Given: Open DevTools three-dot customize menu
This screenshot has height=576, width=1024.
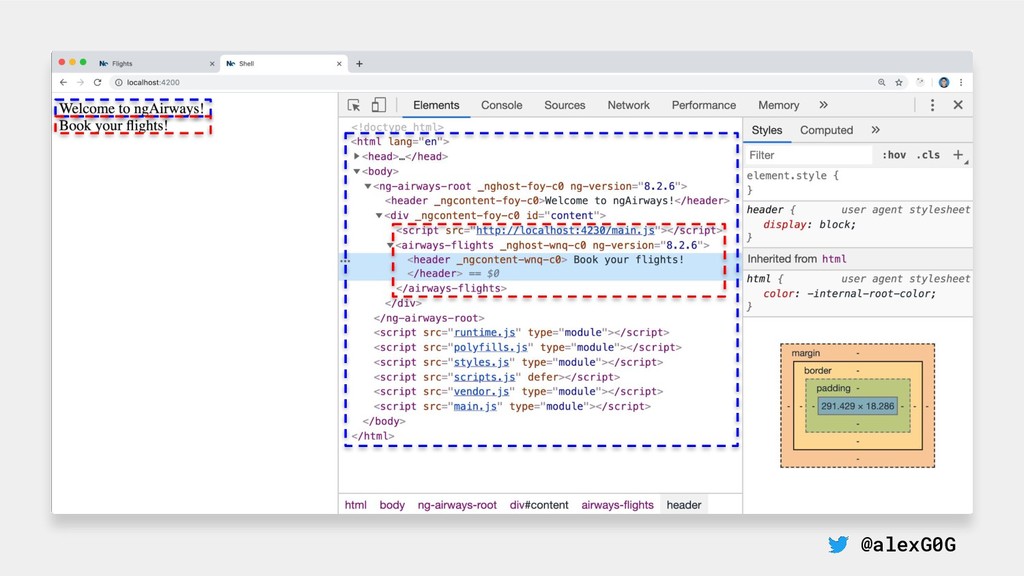Looking at the screenshot, I should coord(932,105).
